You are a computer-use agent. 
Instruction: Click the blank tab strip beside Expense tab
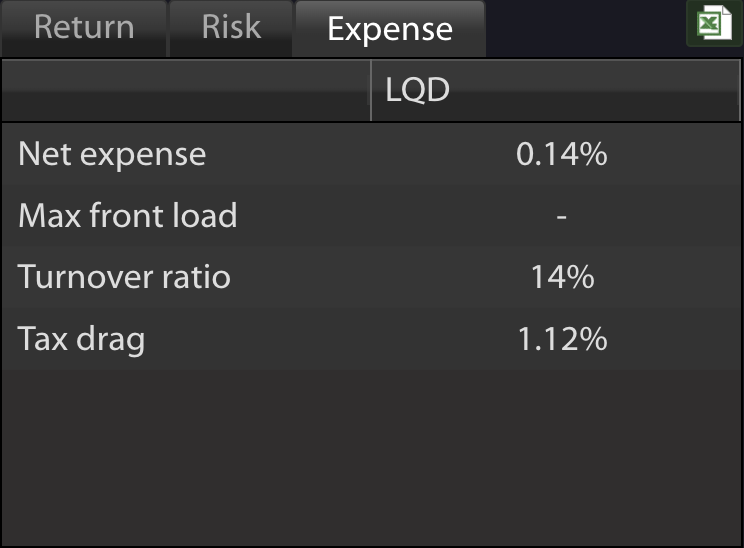[x=586, y=28]
